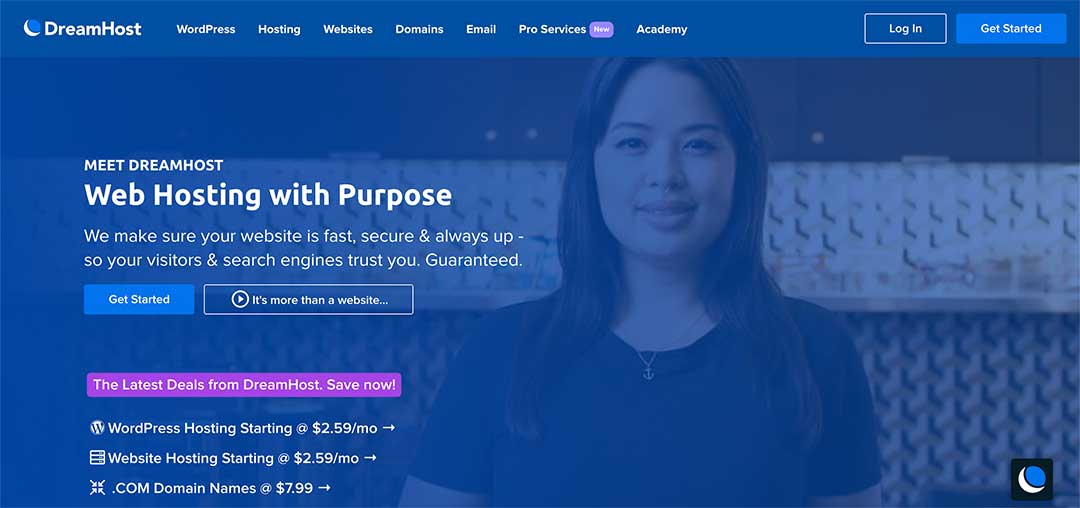Click the play circle icon in the video button
Image resolution: width=1080 pixels, height=508 pixels.
(240, 299)
